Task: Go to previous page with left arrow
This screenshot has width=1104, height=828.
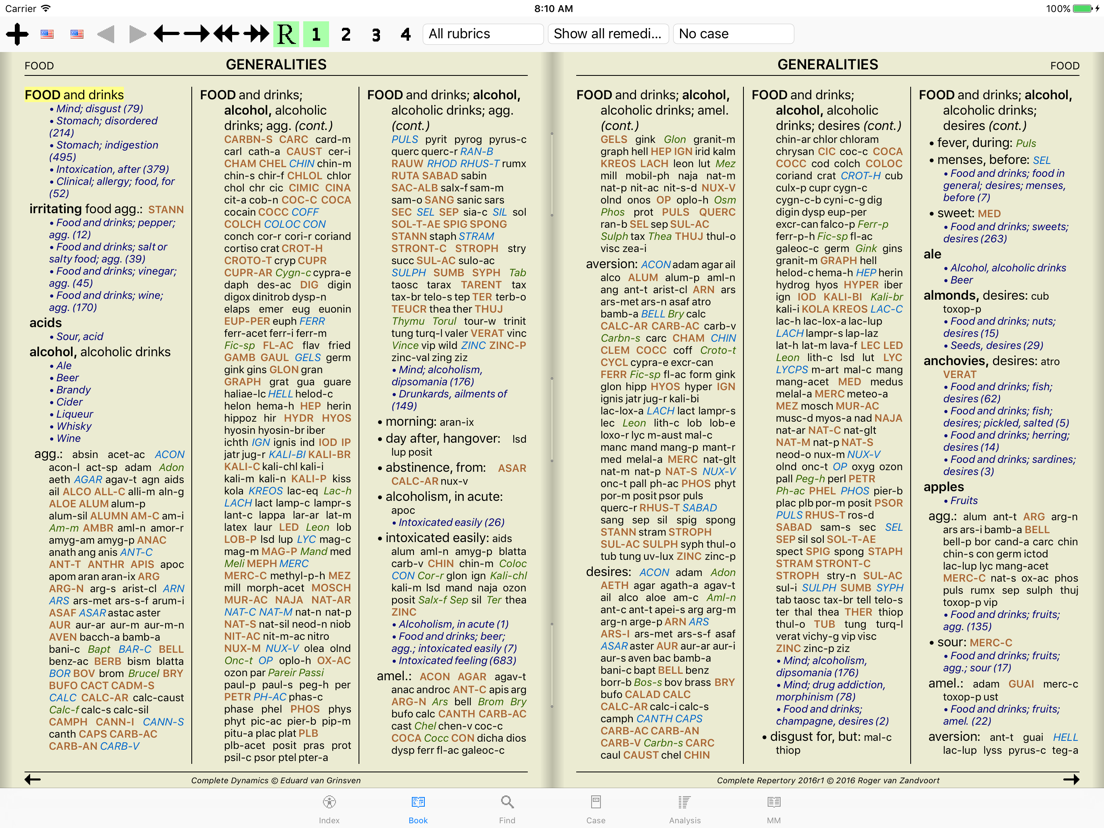Action: click(166, 34)
